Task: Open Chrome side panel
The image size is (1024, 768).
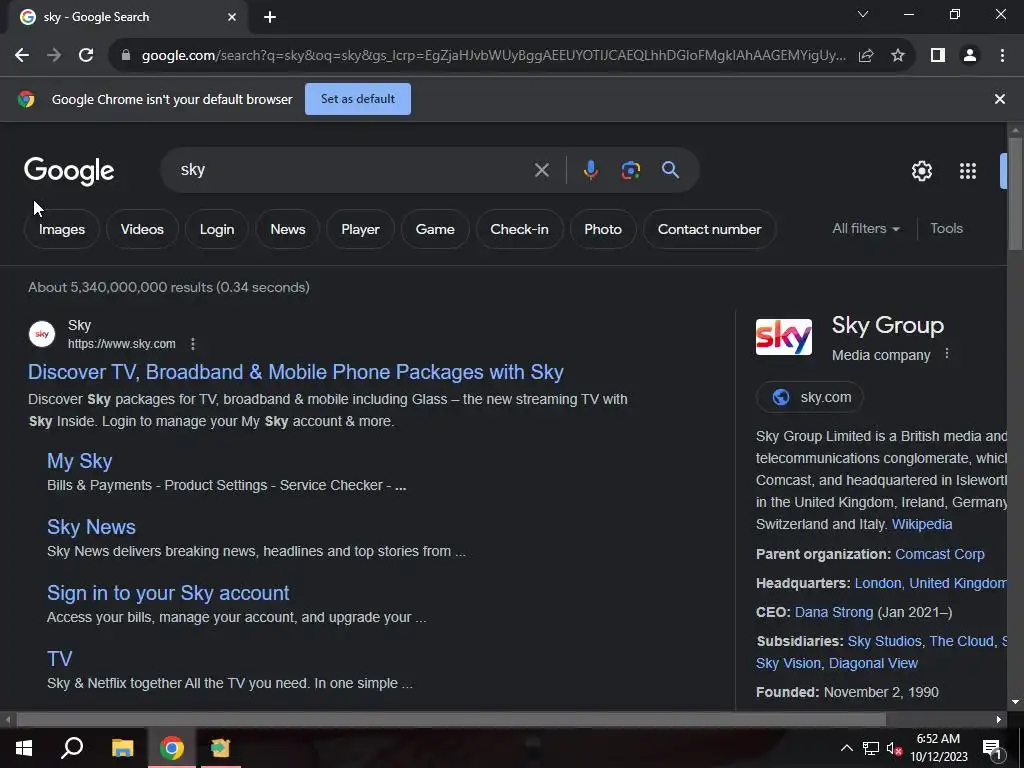Action: (x=938, y=56)
